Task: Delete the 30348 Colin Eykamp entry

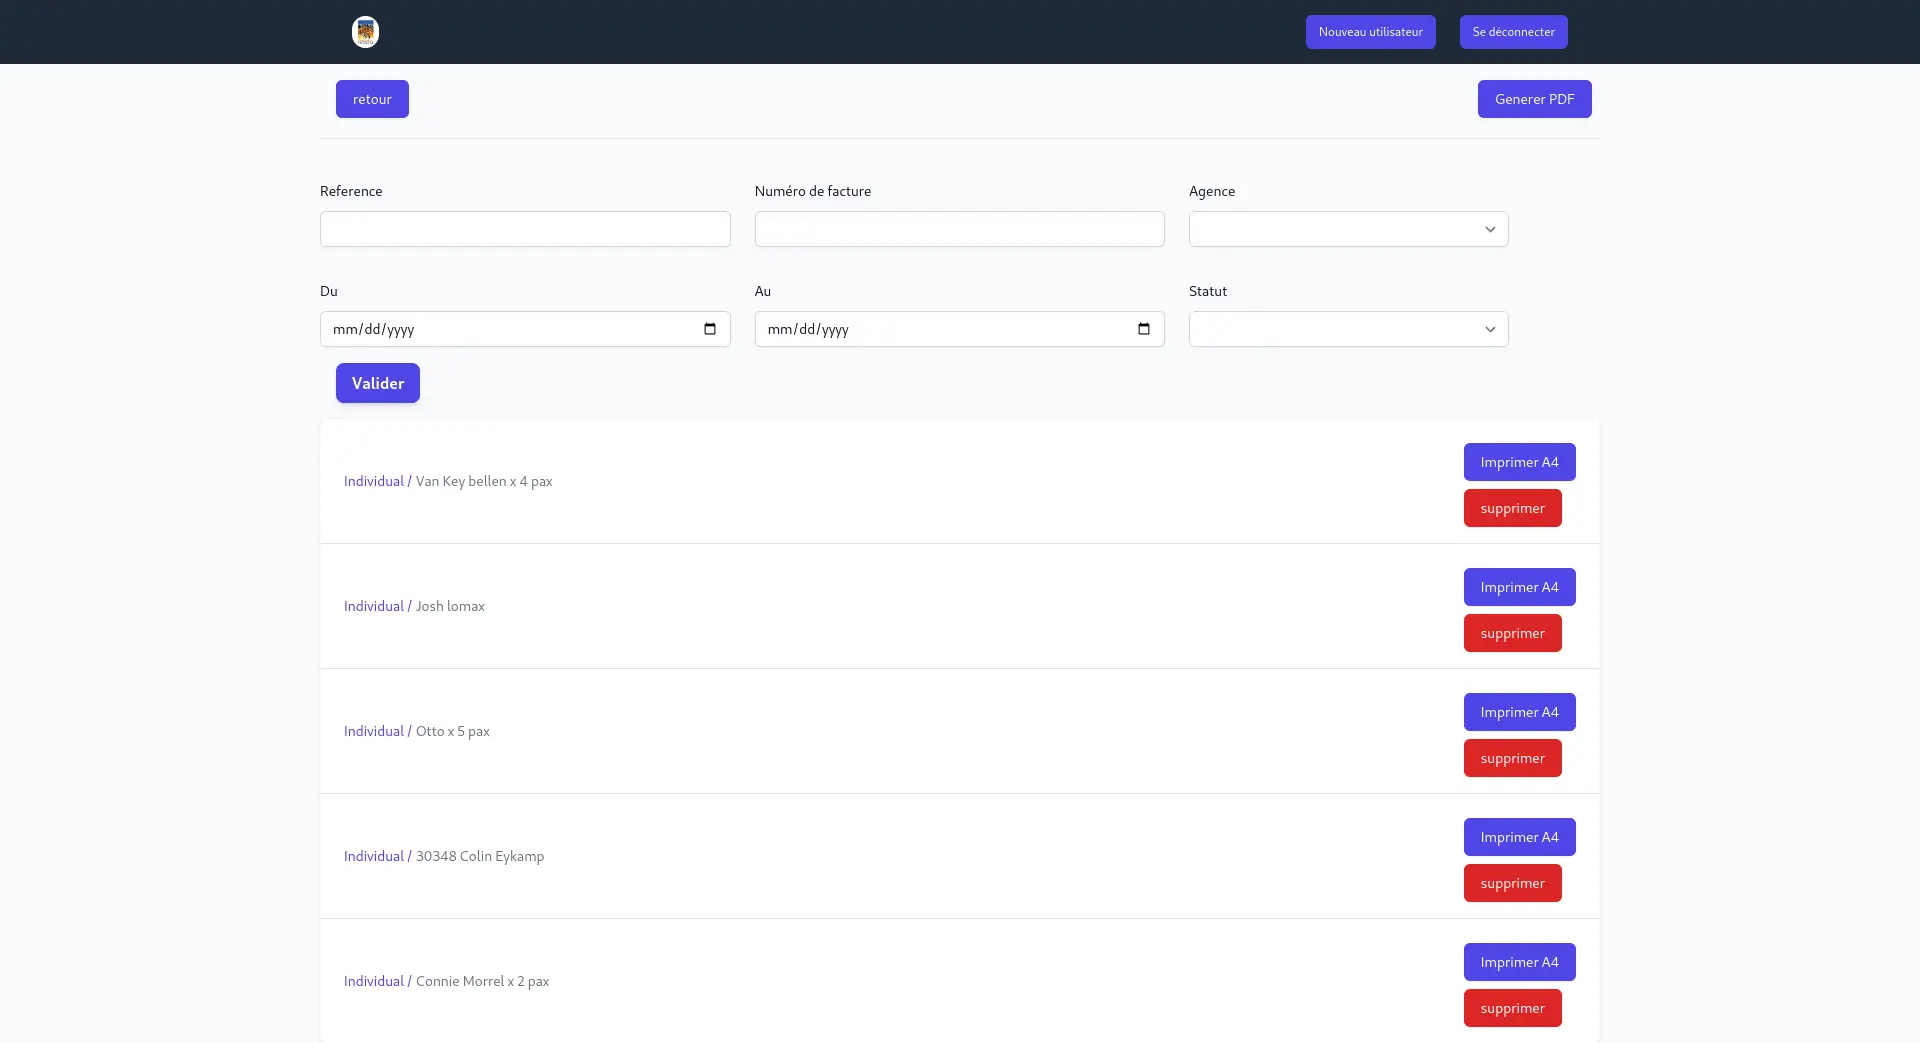Action: [x=1512, y=883]
